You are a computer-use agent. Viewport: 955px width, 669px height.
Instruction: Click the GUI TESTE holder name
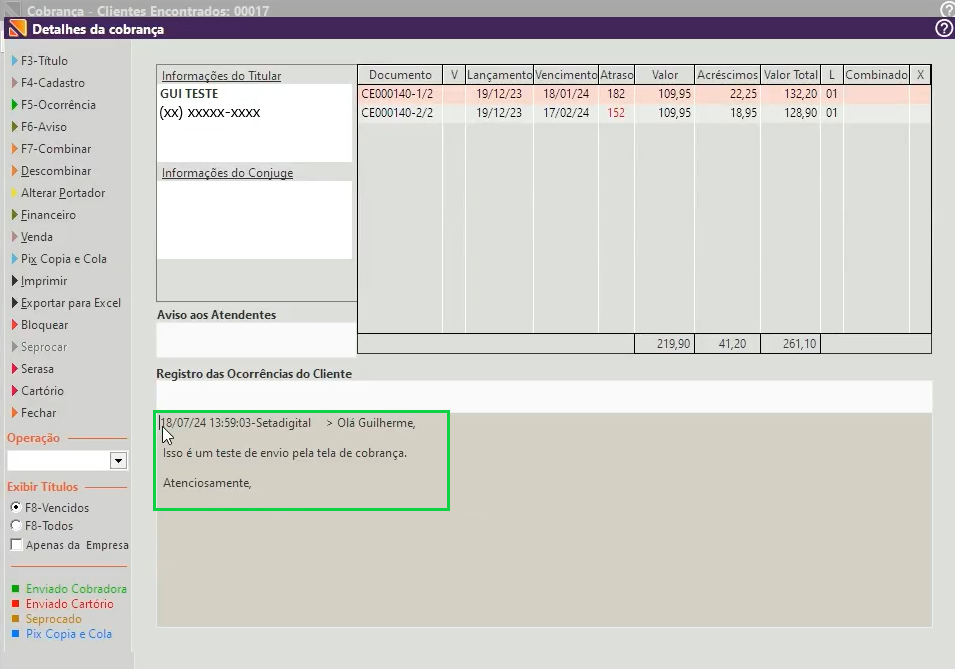click(189, 94)
